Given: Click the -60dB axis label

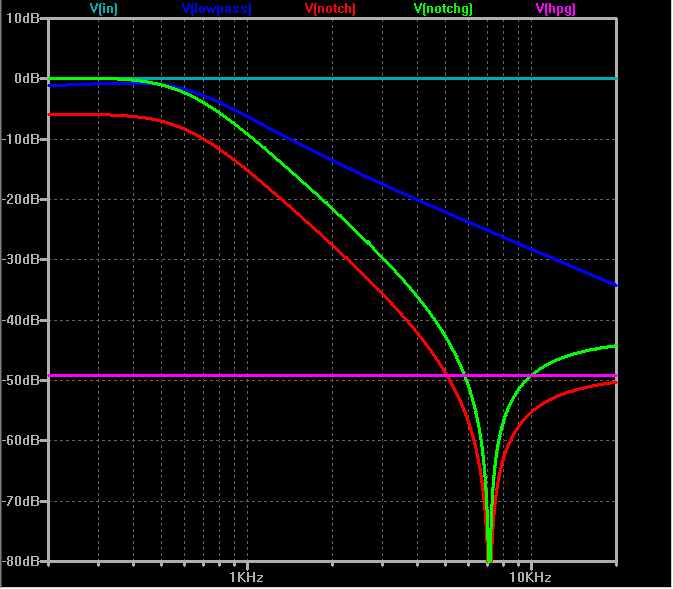Looking at the screenshot, I should (21, 440).
